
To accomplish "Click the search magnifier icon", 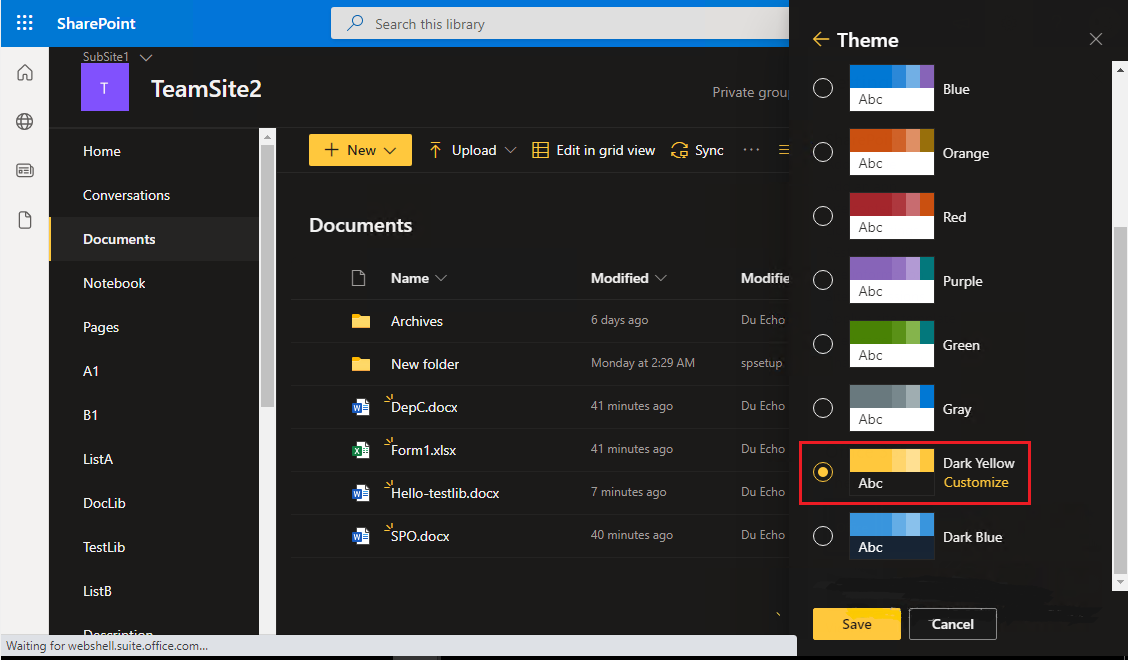I will click(355, 23).
